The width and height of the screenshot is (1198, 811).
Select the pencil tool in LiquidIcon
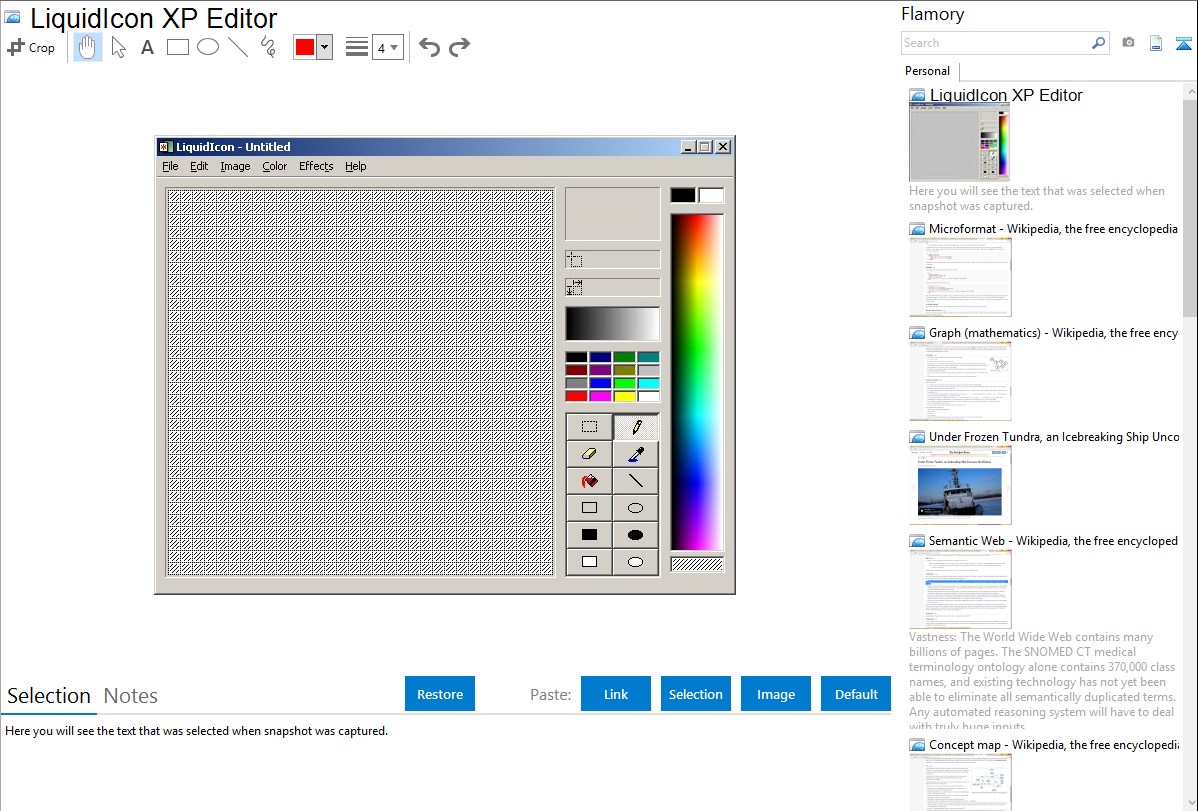(636, 427)
